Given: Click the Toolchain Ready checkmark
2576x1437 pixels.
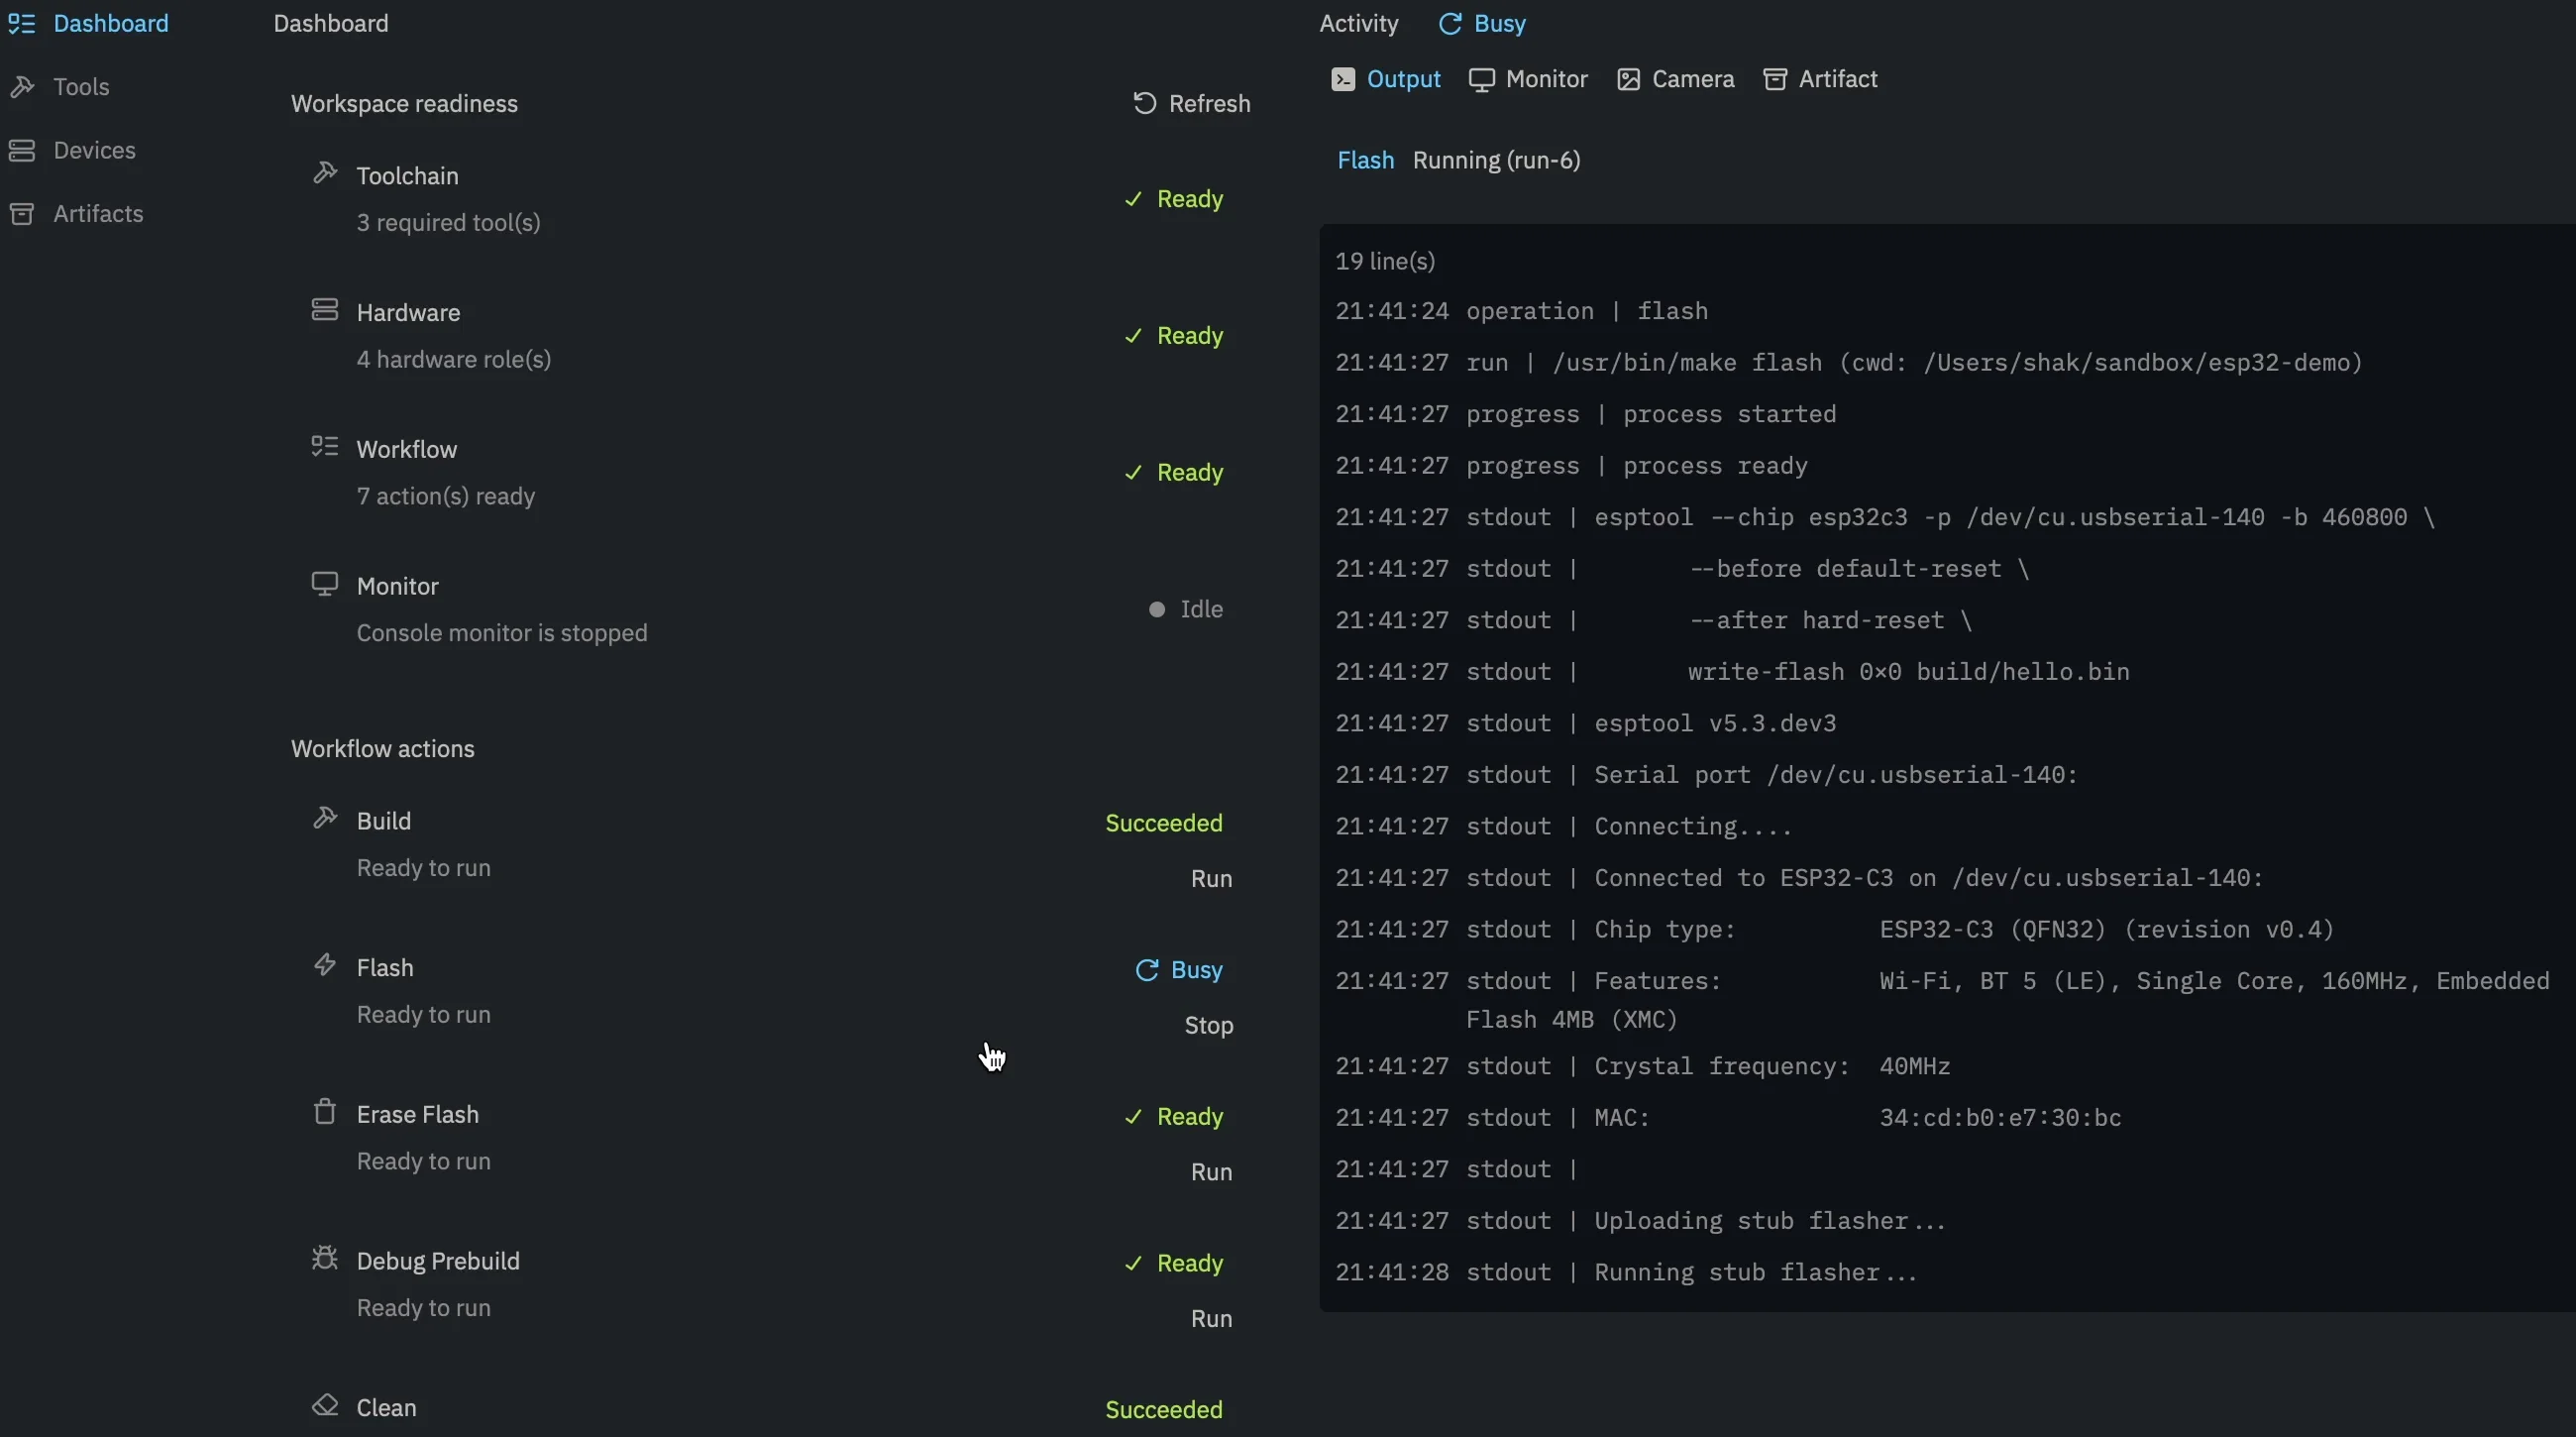Looking at the screenshot, I should [x=1133, y=200].
